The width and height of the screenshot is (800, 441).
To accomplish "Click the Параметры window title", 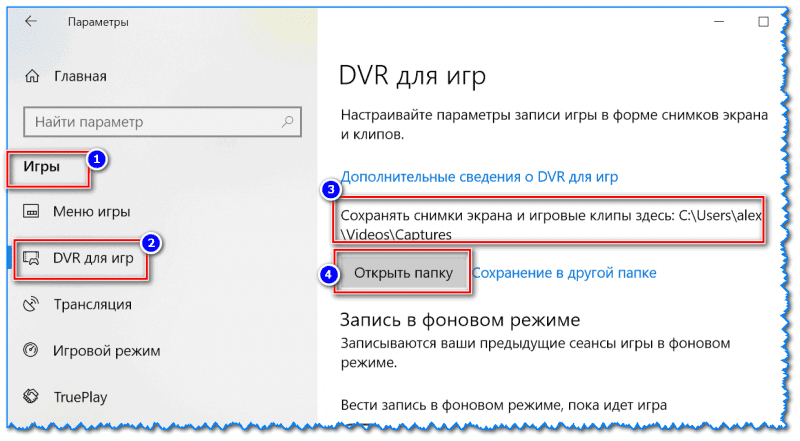I will click(98, 22).
